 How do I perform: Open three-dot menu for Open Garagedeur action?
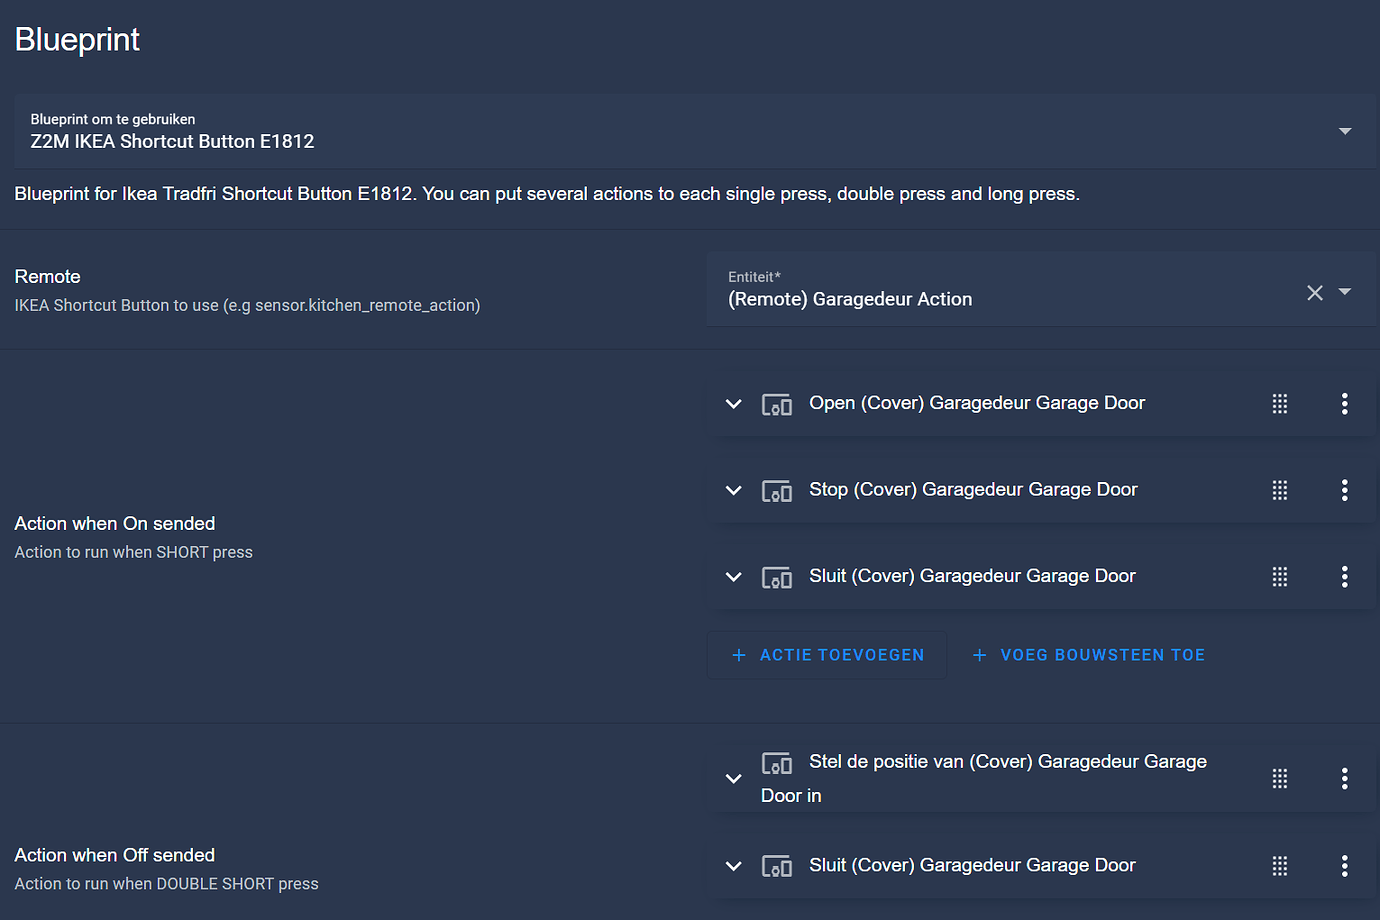(1344, 403)
